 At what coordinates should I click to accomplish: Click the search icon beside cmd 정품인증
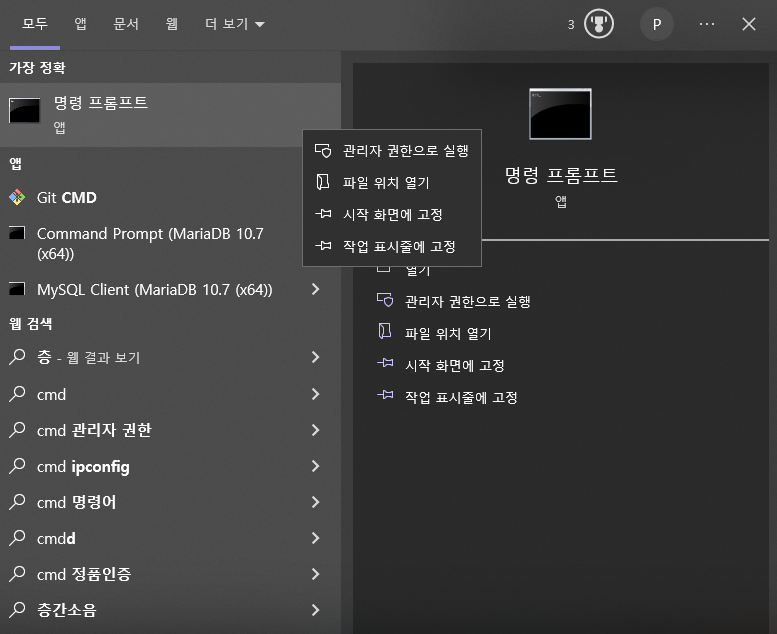[x=17, y=574]
